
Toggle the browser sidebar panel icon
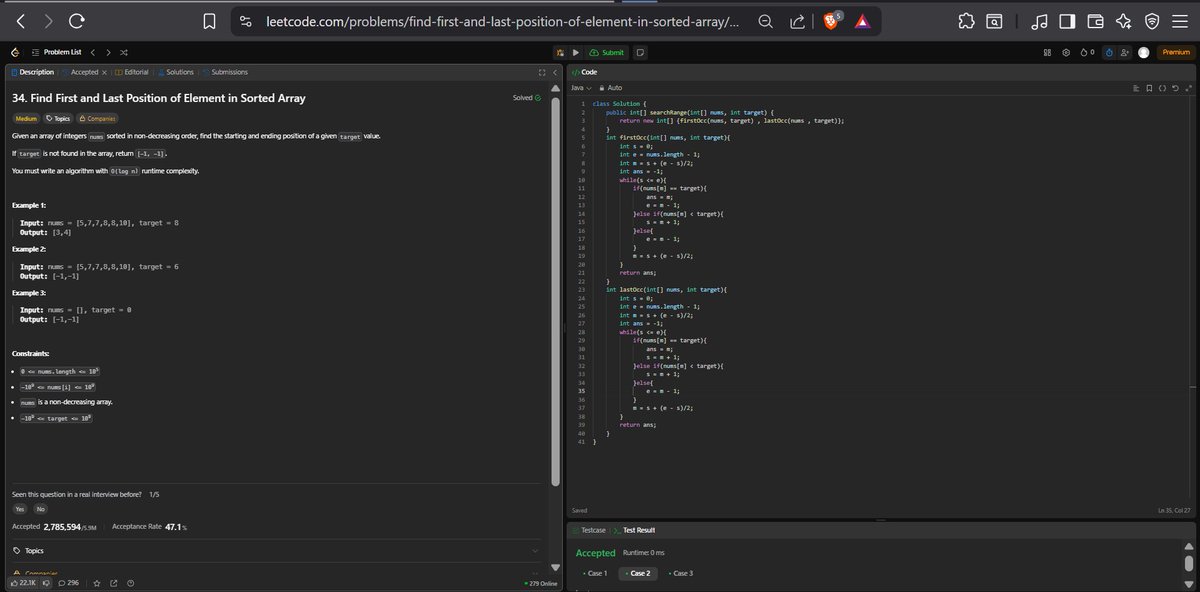(x=1068, y=20)
